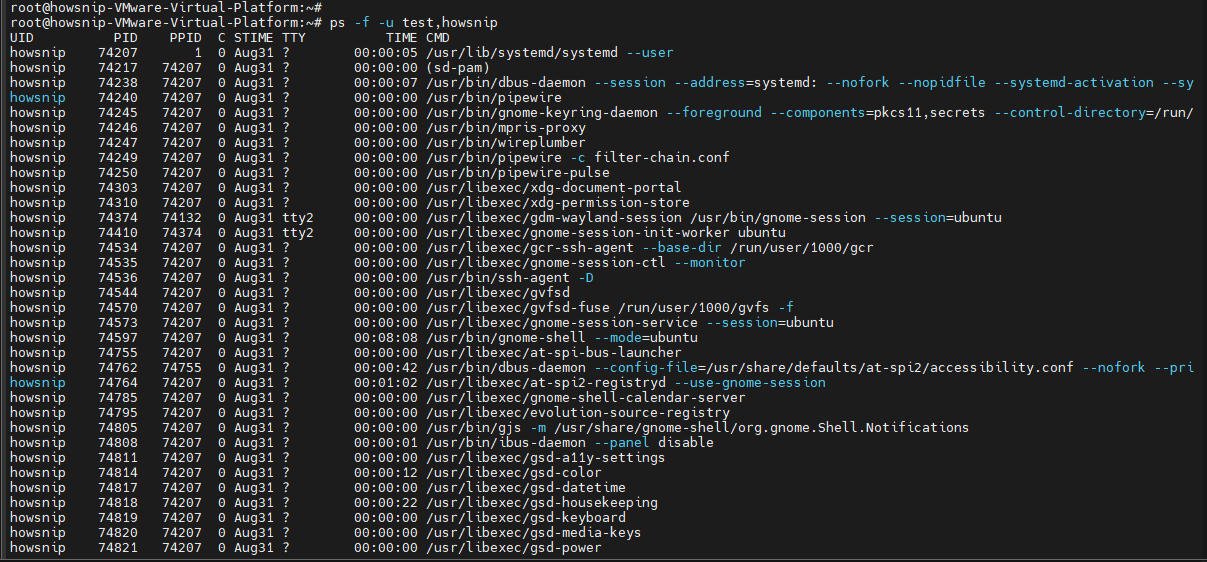Click the PID column header

(x=126, y=38)
